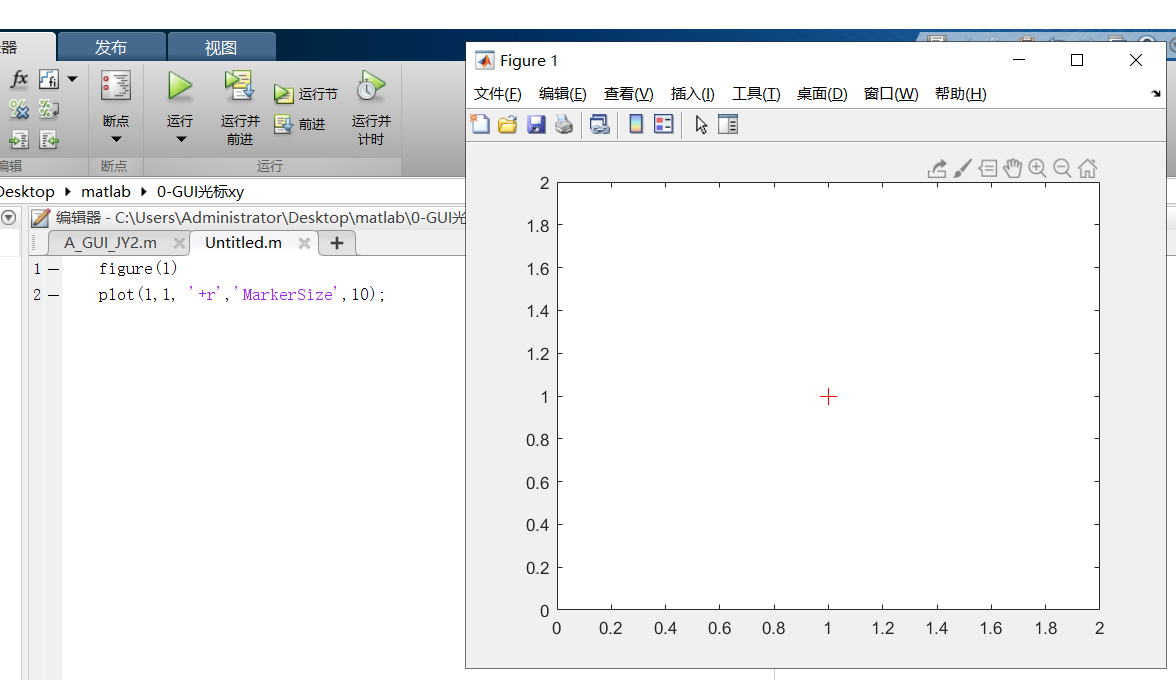Image resolution: width=1176 pixels, height=680 pixels.
Task: Open the 工具(T) menu in Figure 1
Action: point(756,93)
